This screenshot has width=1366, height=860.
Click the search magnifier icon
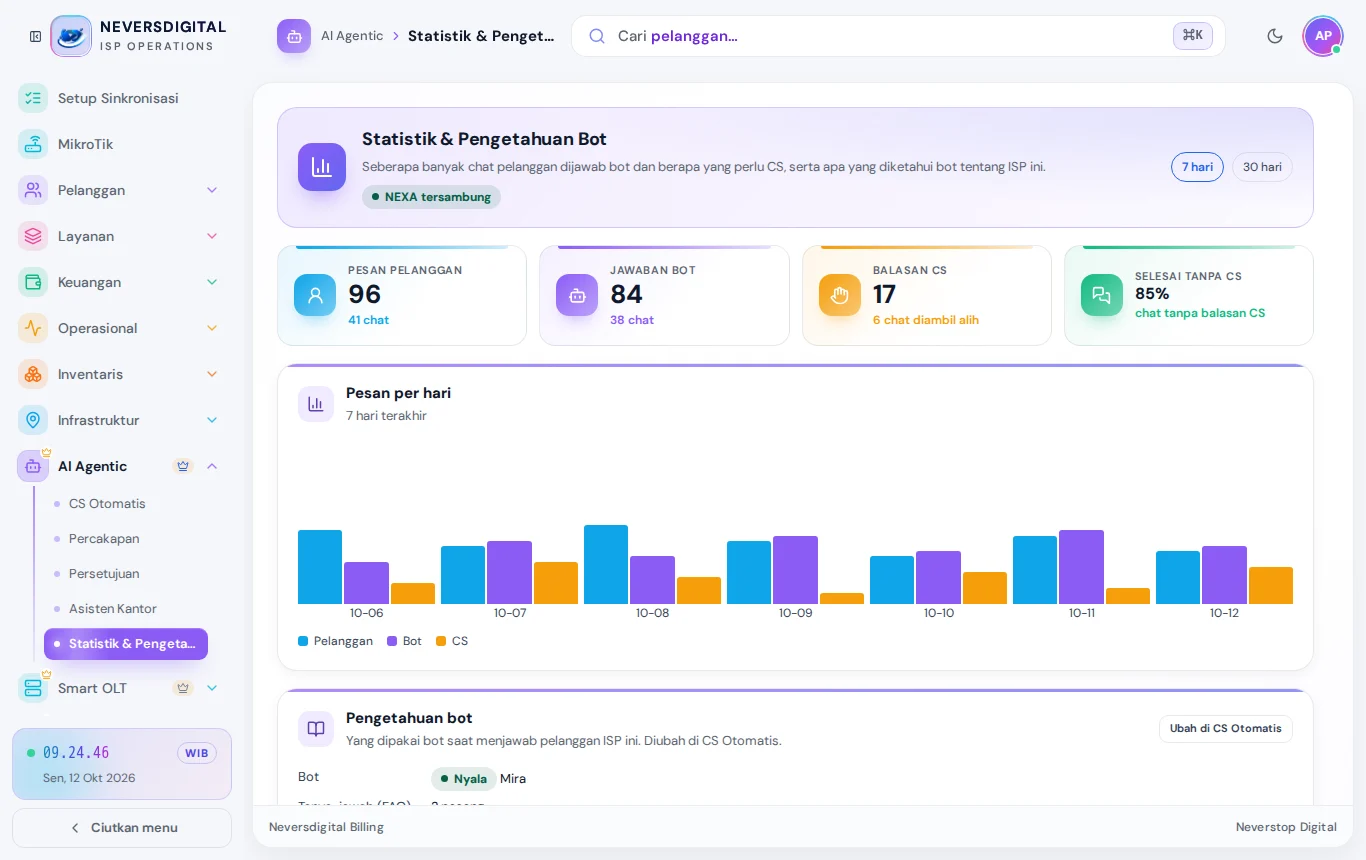pos(597,36)
